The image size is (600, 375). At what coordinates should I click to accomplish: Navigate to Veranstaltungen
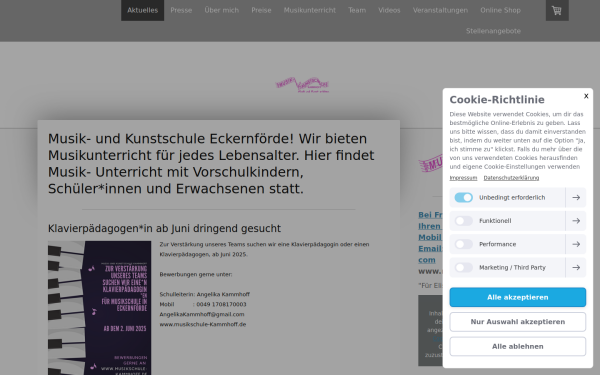pos(440,10)
